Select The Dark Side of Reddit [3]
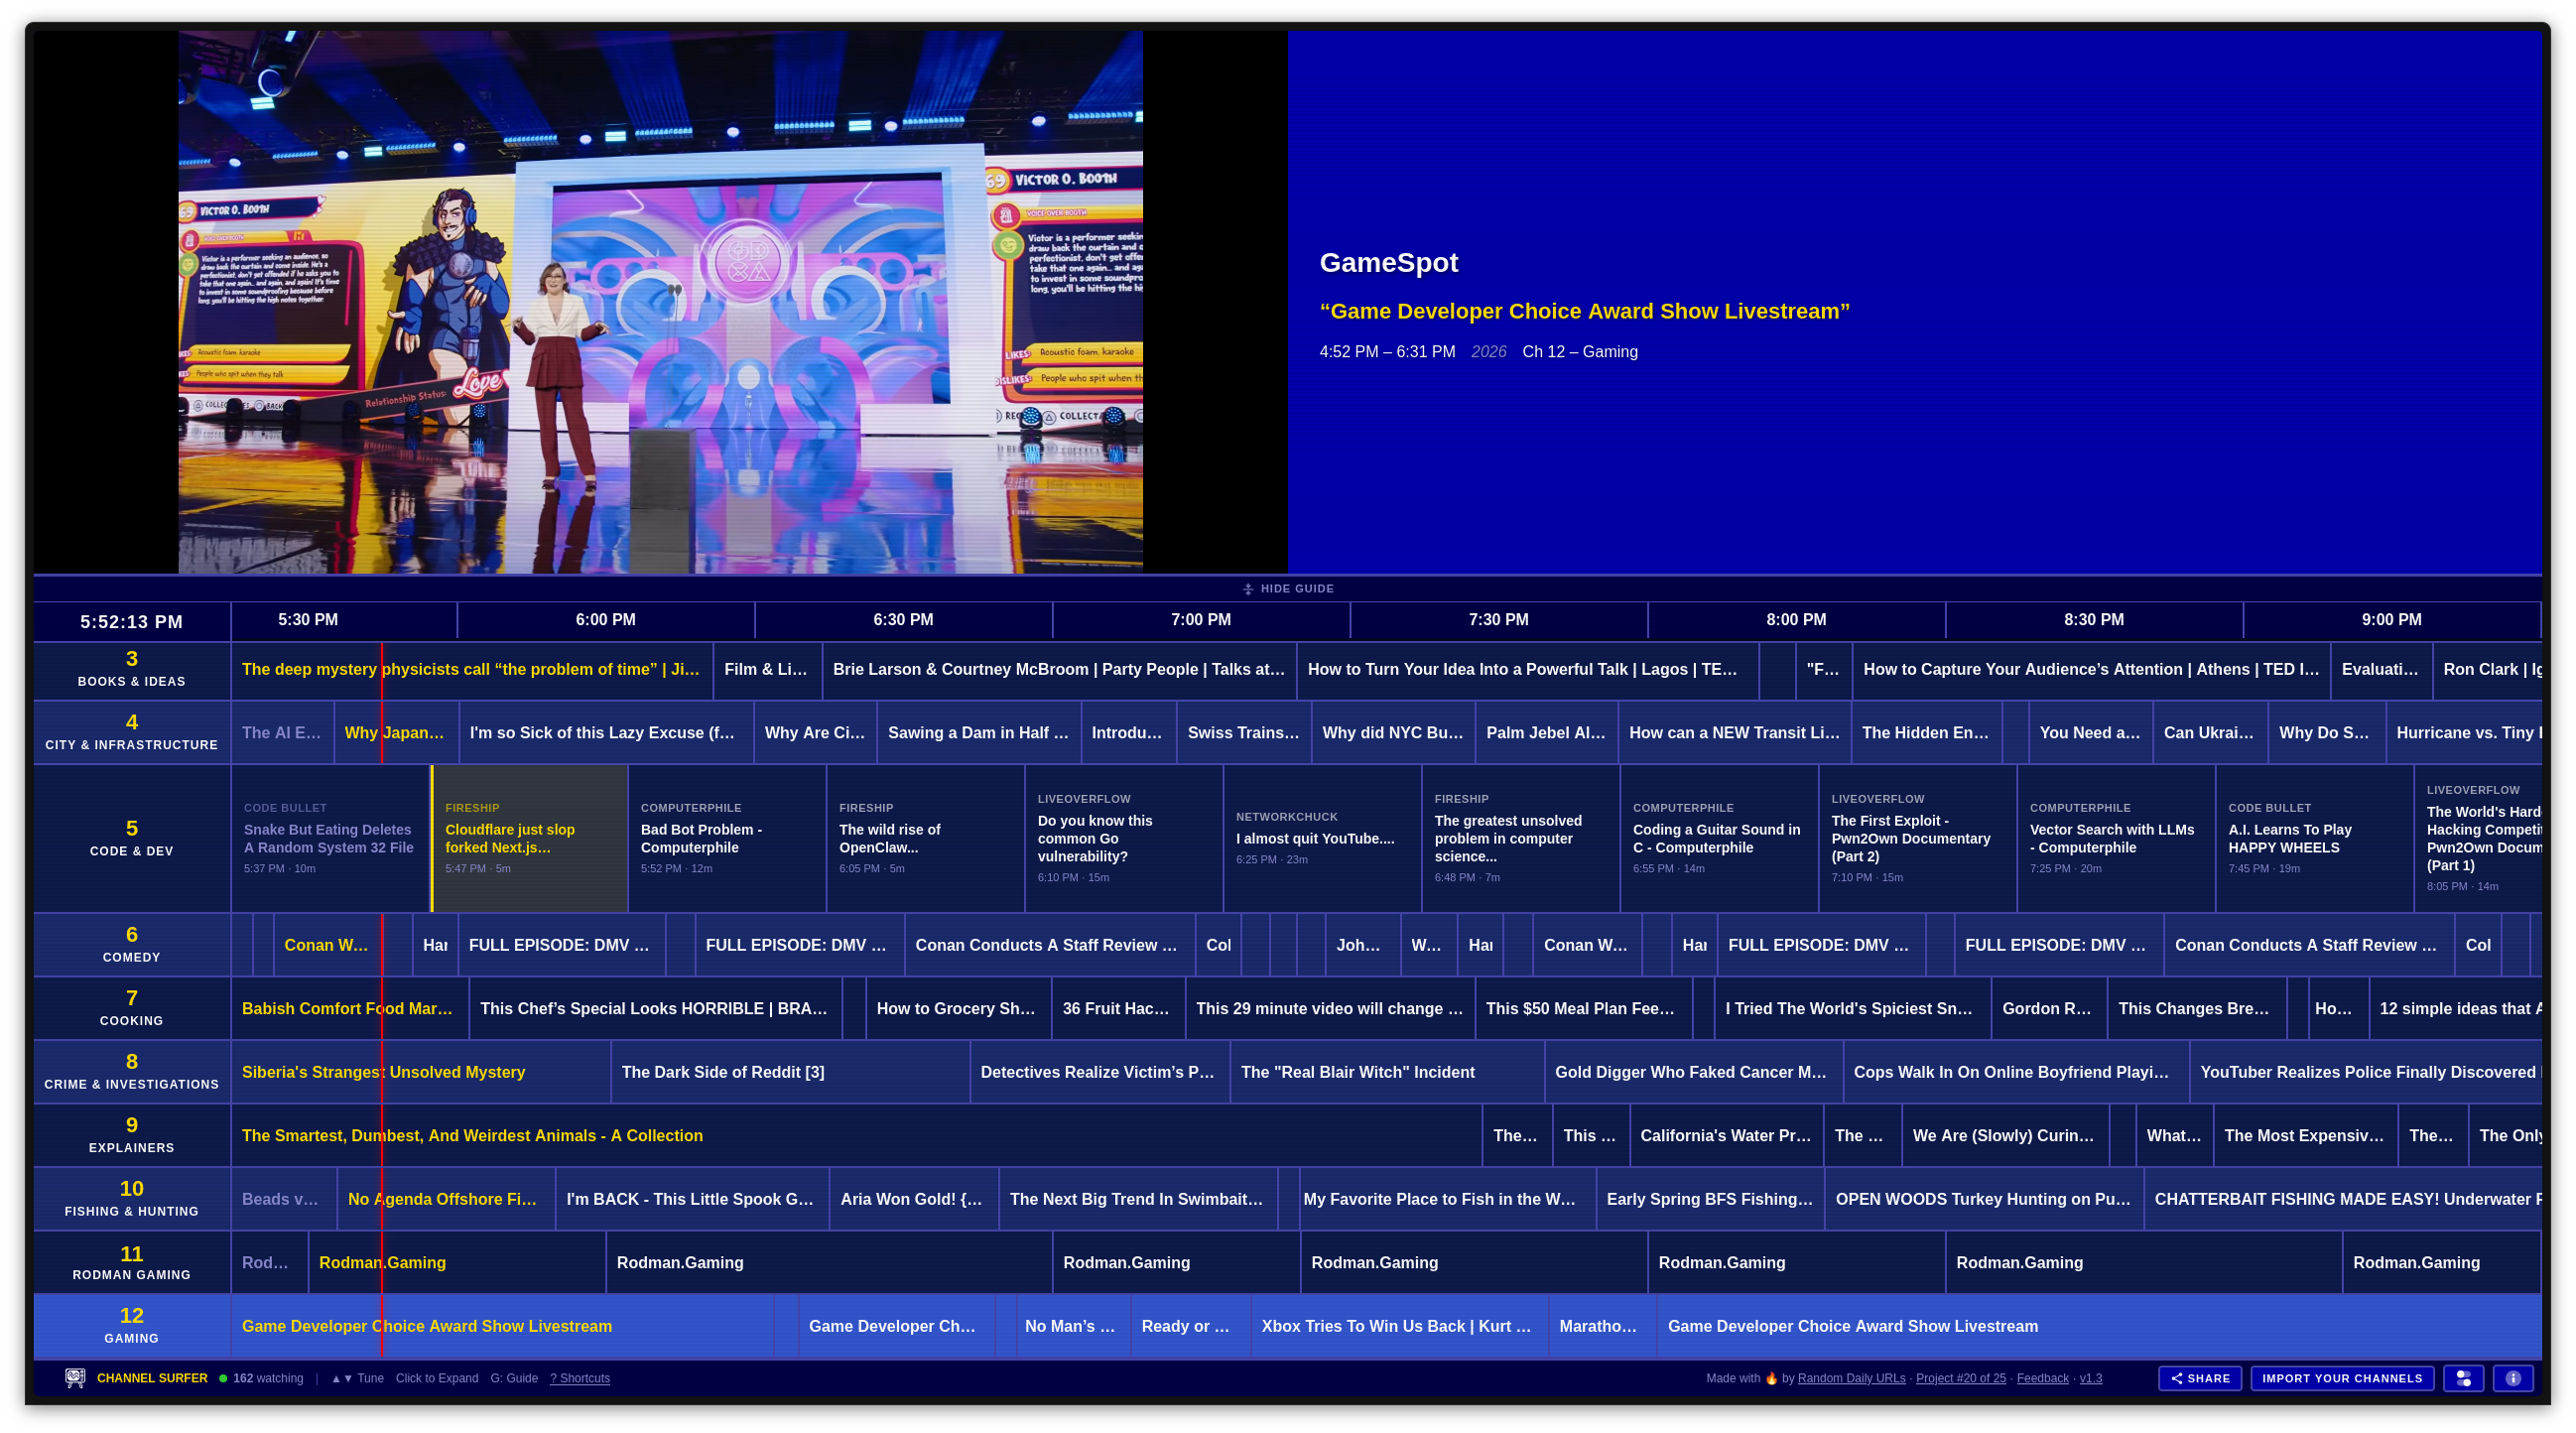 coord(789,1072)
